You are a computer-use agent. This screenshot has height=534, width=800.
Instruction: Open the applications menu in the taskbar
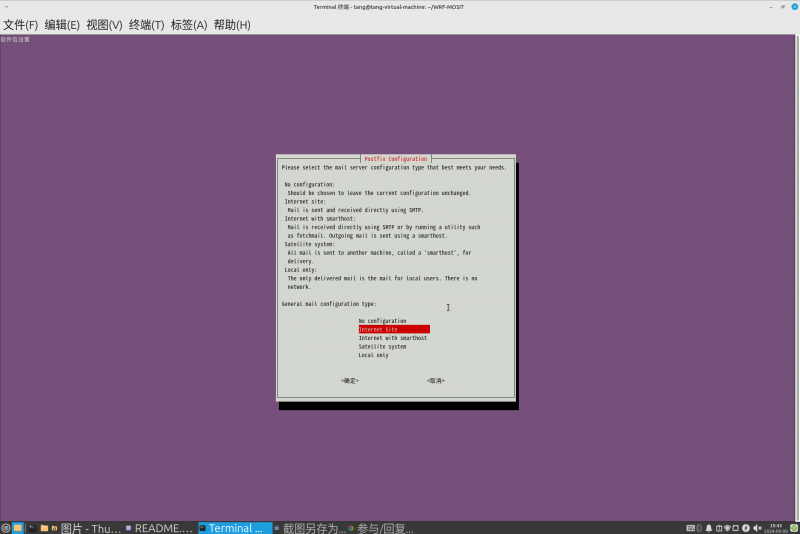click(5, 527)
